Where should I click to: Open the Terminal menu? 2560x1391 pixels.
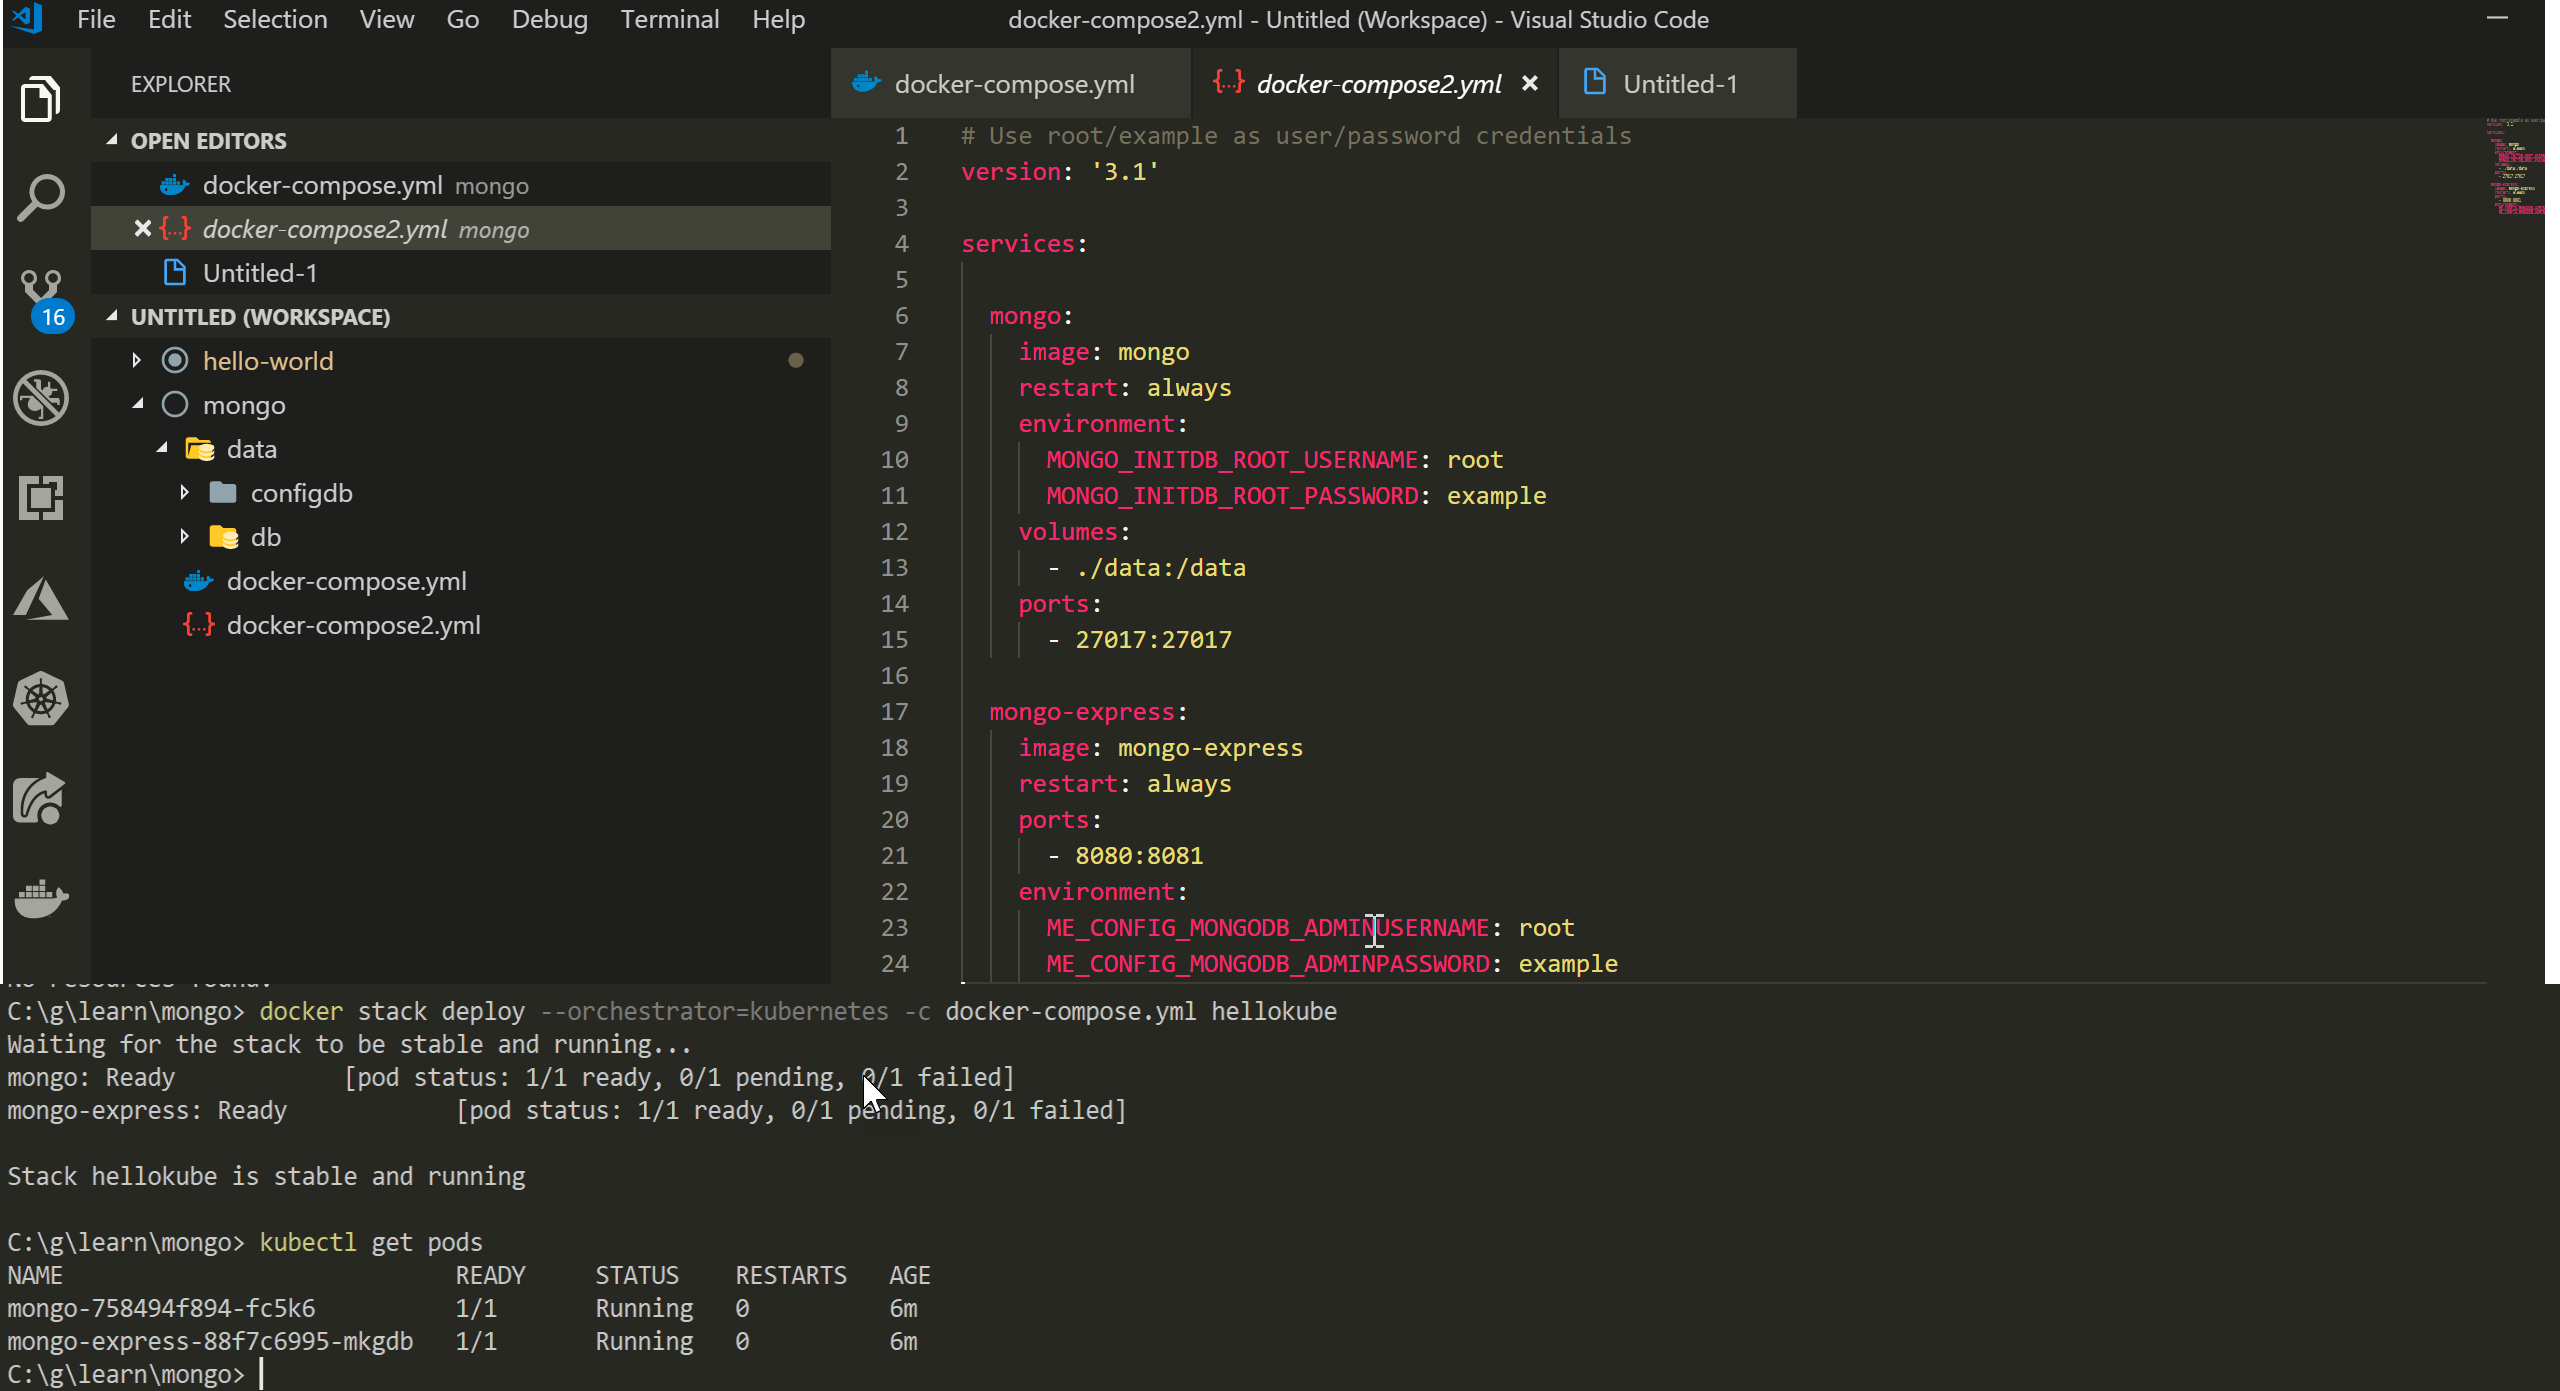(x=669, y=19)
